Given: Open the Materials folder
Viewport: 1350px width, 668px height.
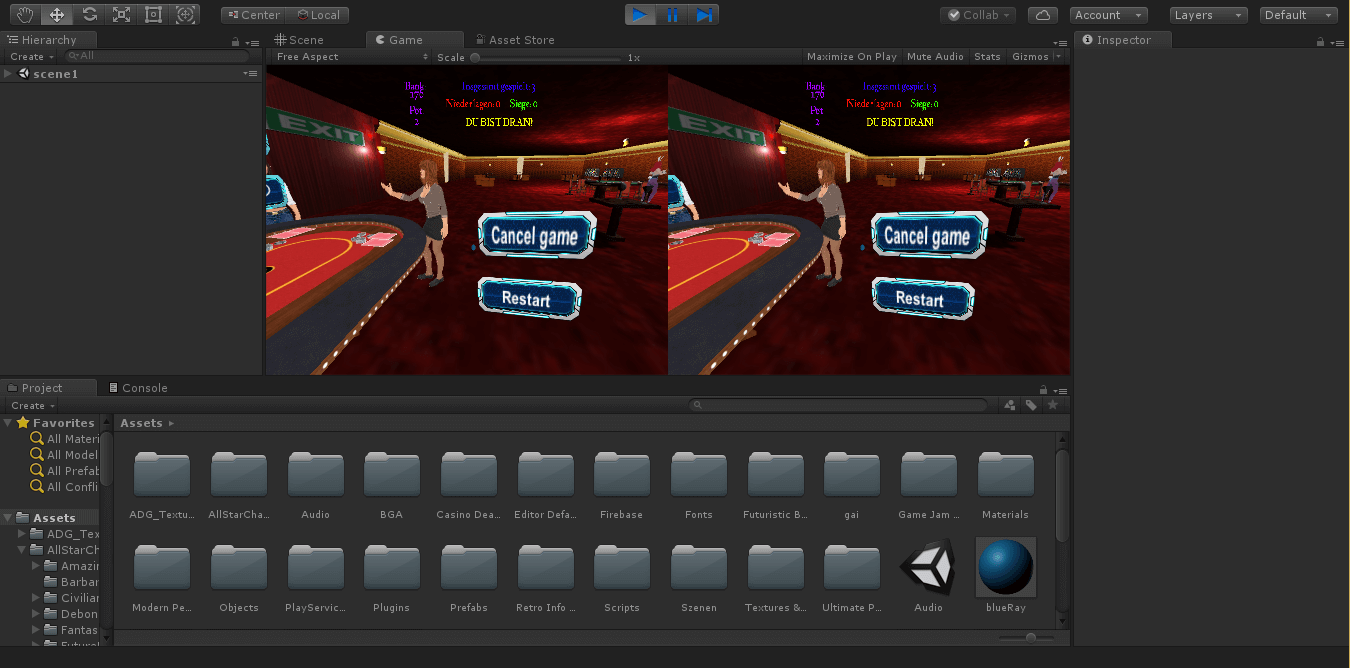Looking at the screenshot, I should click(x=1005, y=484).
